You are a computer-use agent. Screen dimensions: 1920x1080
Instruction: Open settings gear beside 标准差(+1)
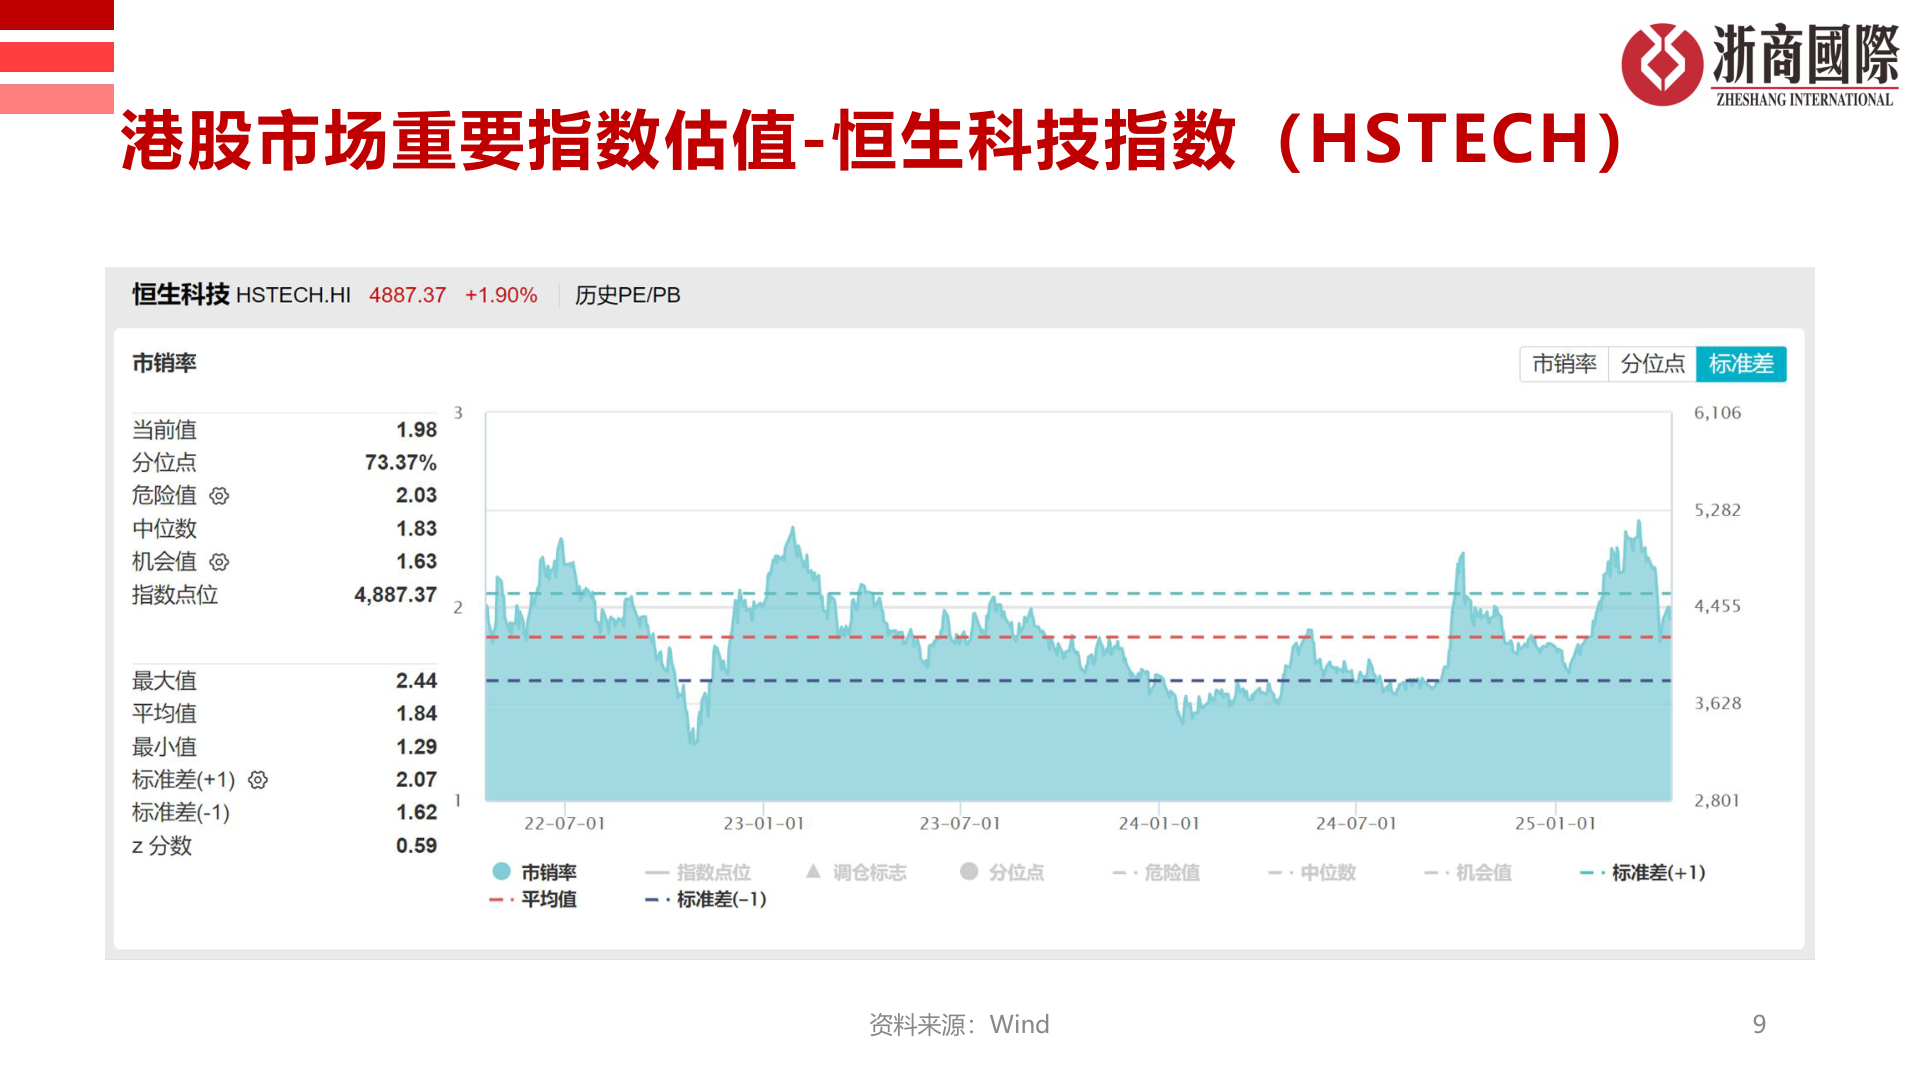[259, 780]
